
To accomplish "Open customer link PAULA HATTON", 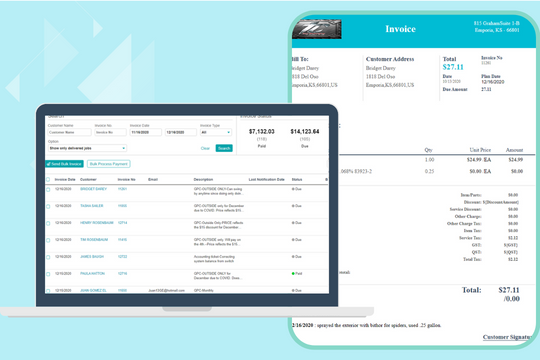I will [92, 274].
